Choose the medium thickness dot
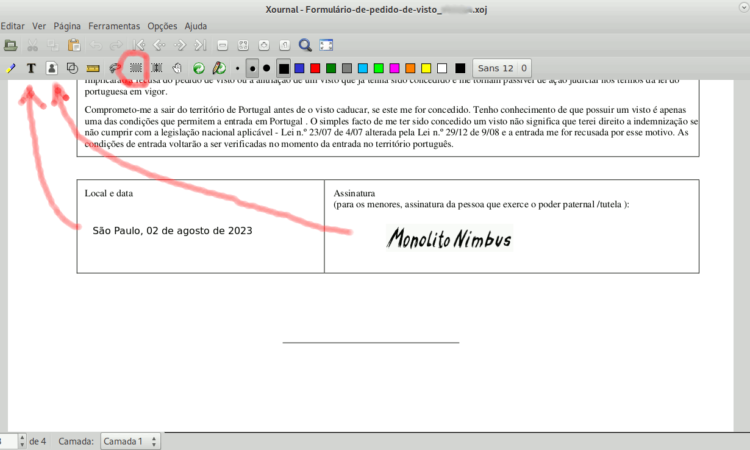Viewport: 750px width, 450px height. click(252, 68)
